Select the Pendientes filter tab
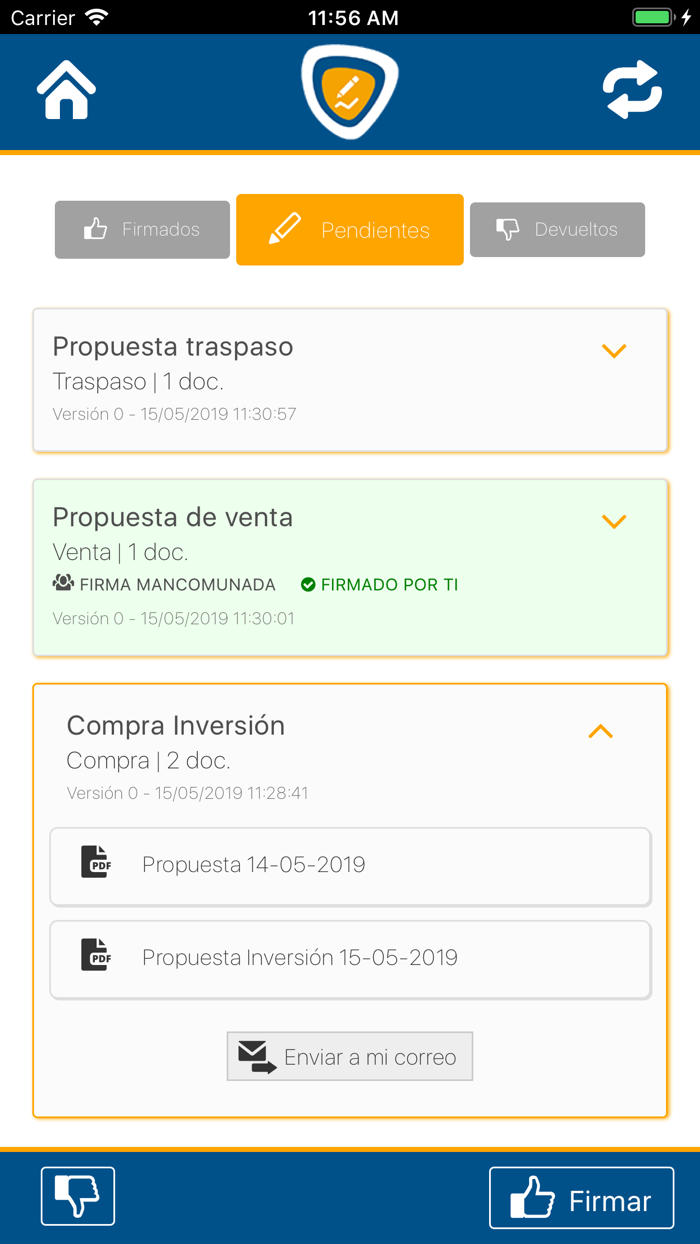Screen dimensions: 700x1244 pos(350,229)
